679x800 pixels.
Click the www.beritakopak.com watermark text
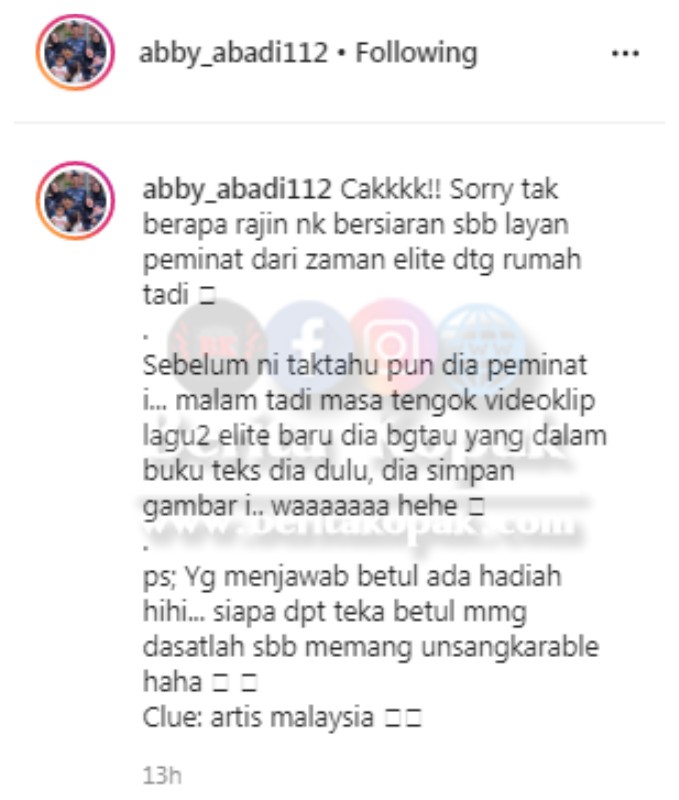[361, 524]
